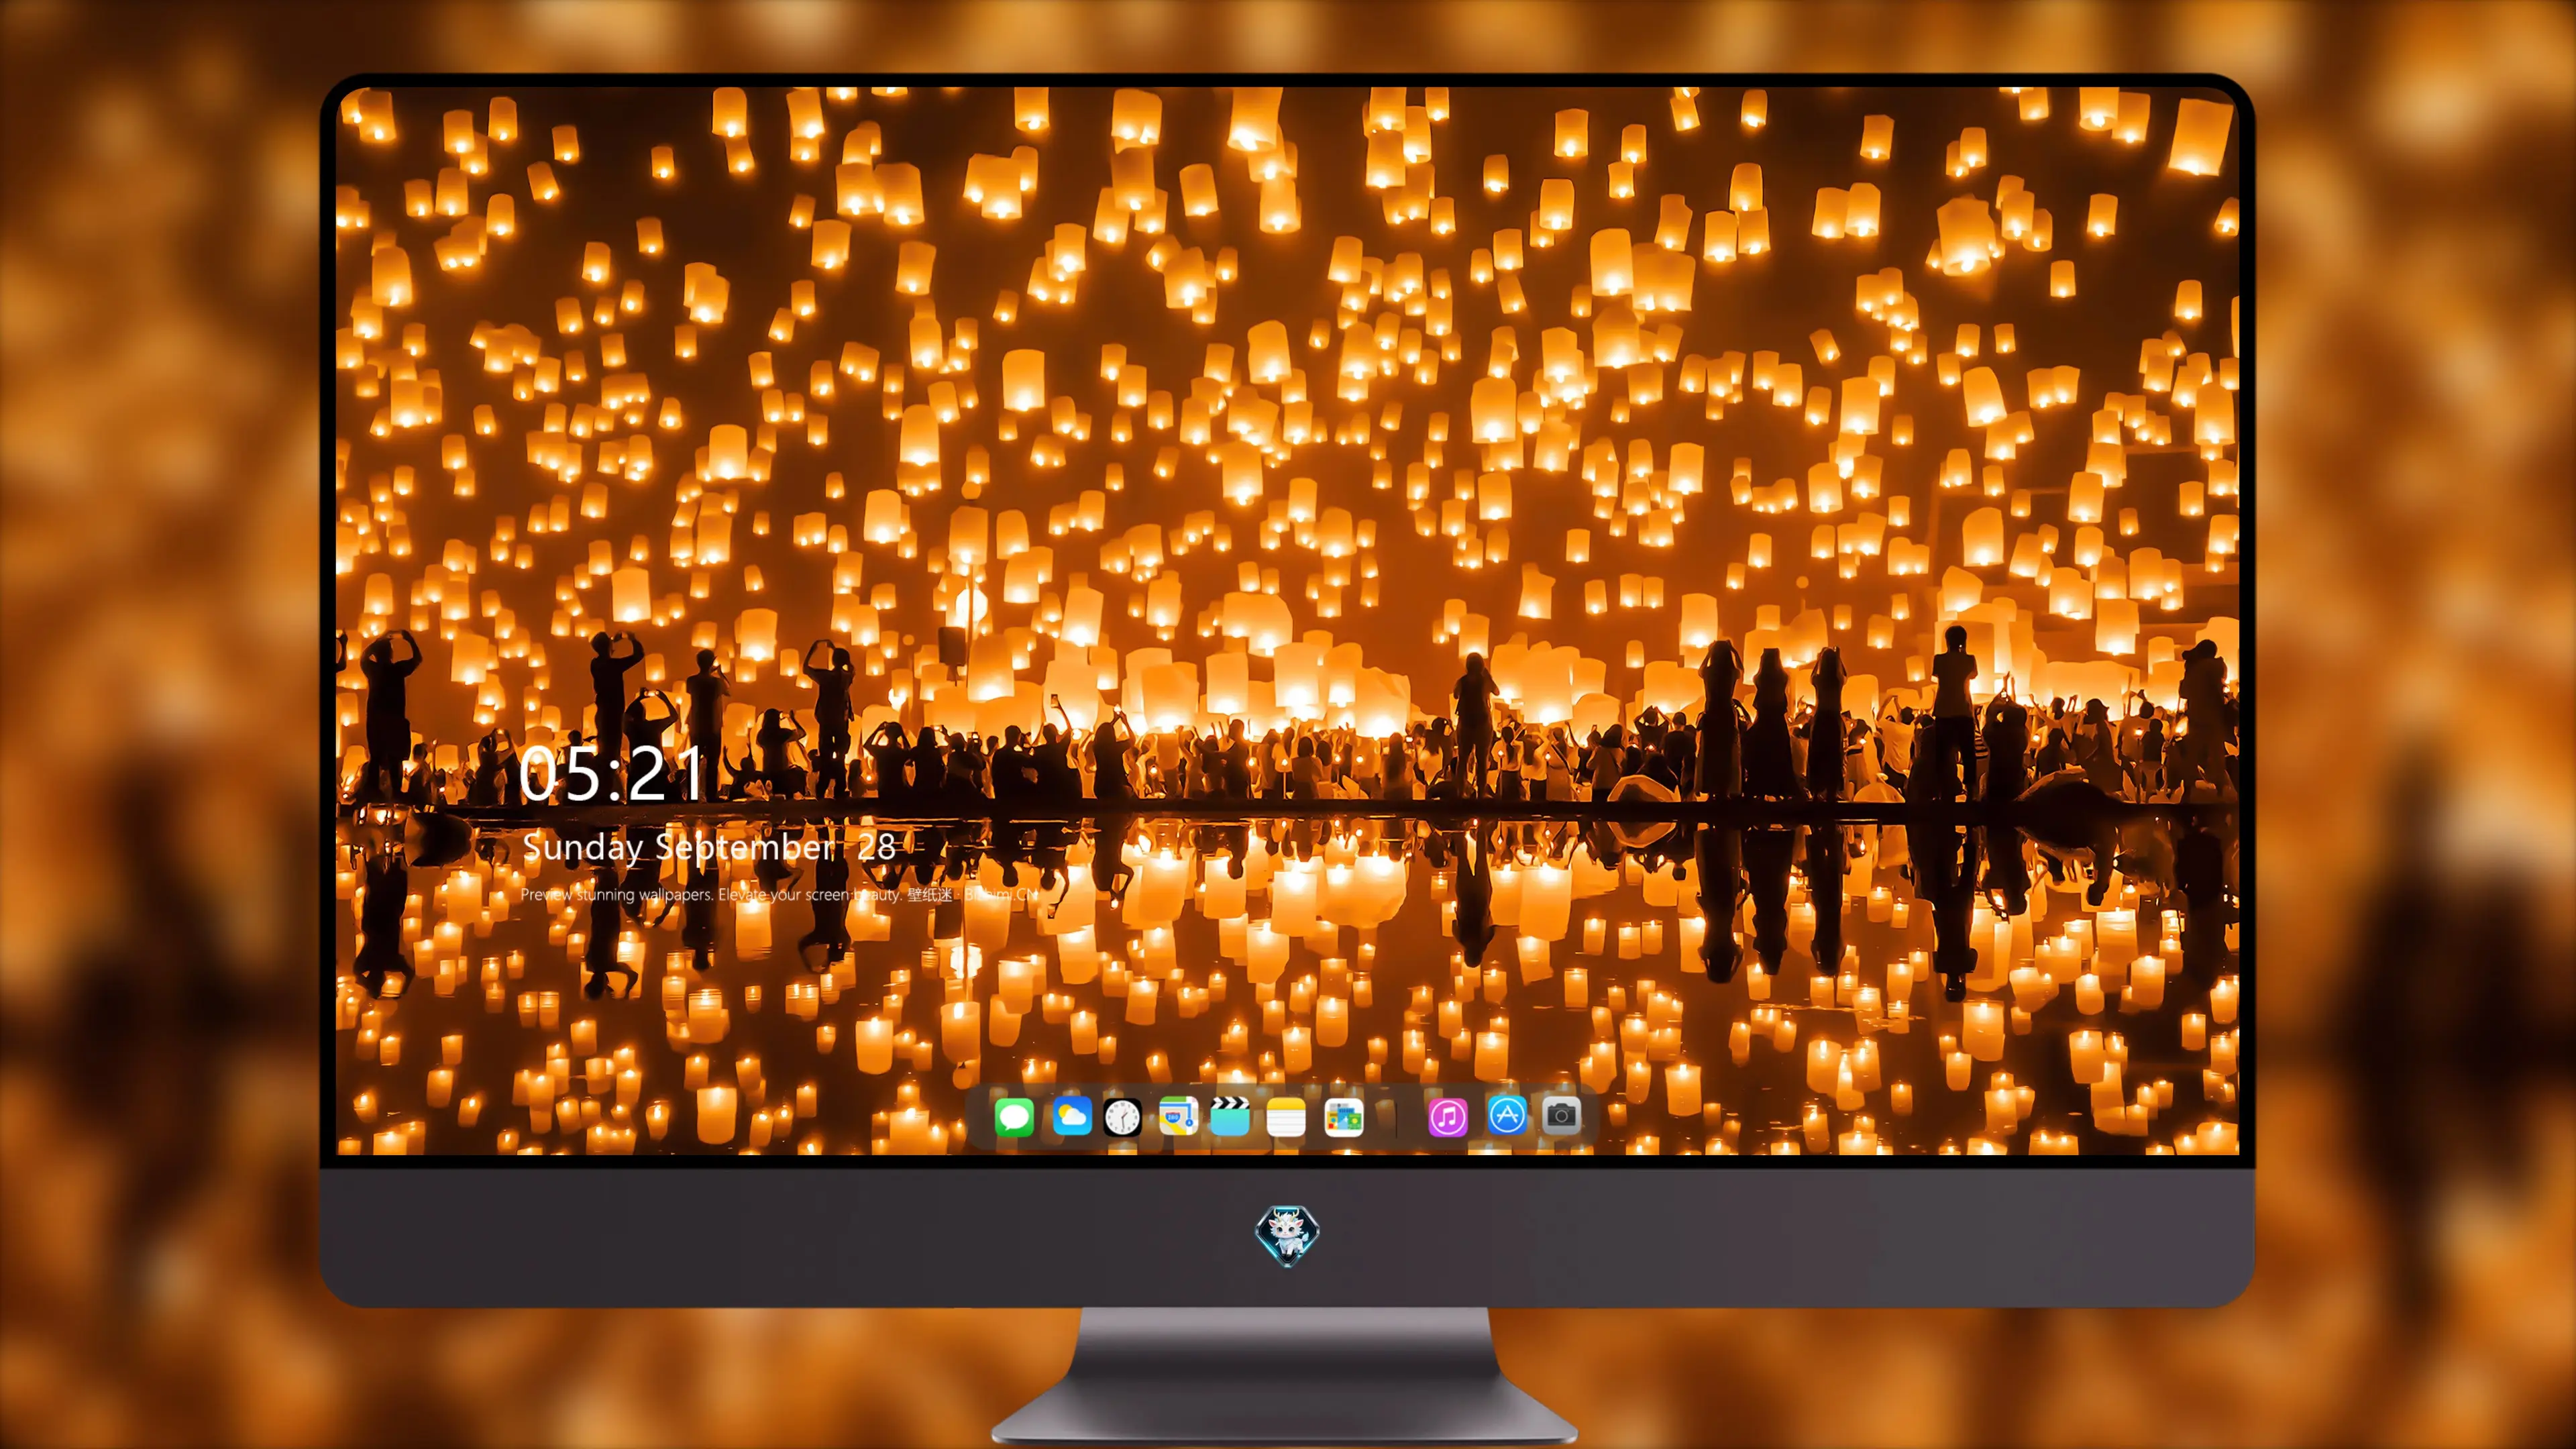This screenshot has width=2576, height=1449.
Task: Open the Notes app in the dock
Action: (x=1286, y=1116)
